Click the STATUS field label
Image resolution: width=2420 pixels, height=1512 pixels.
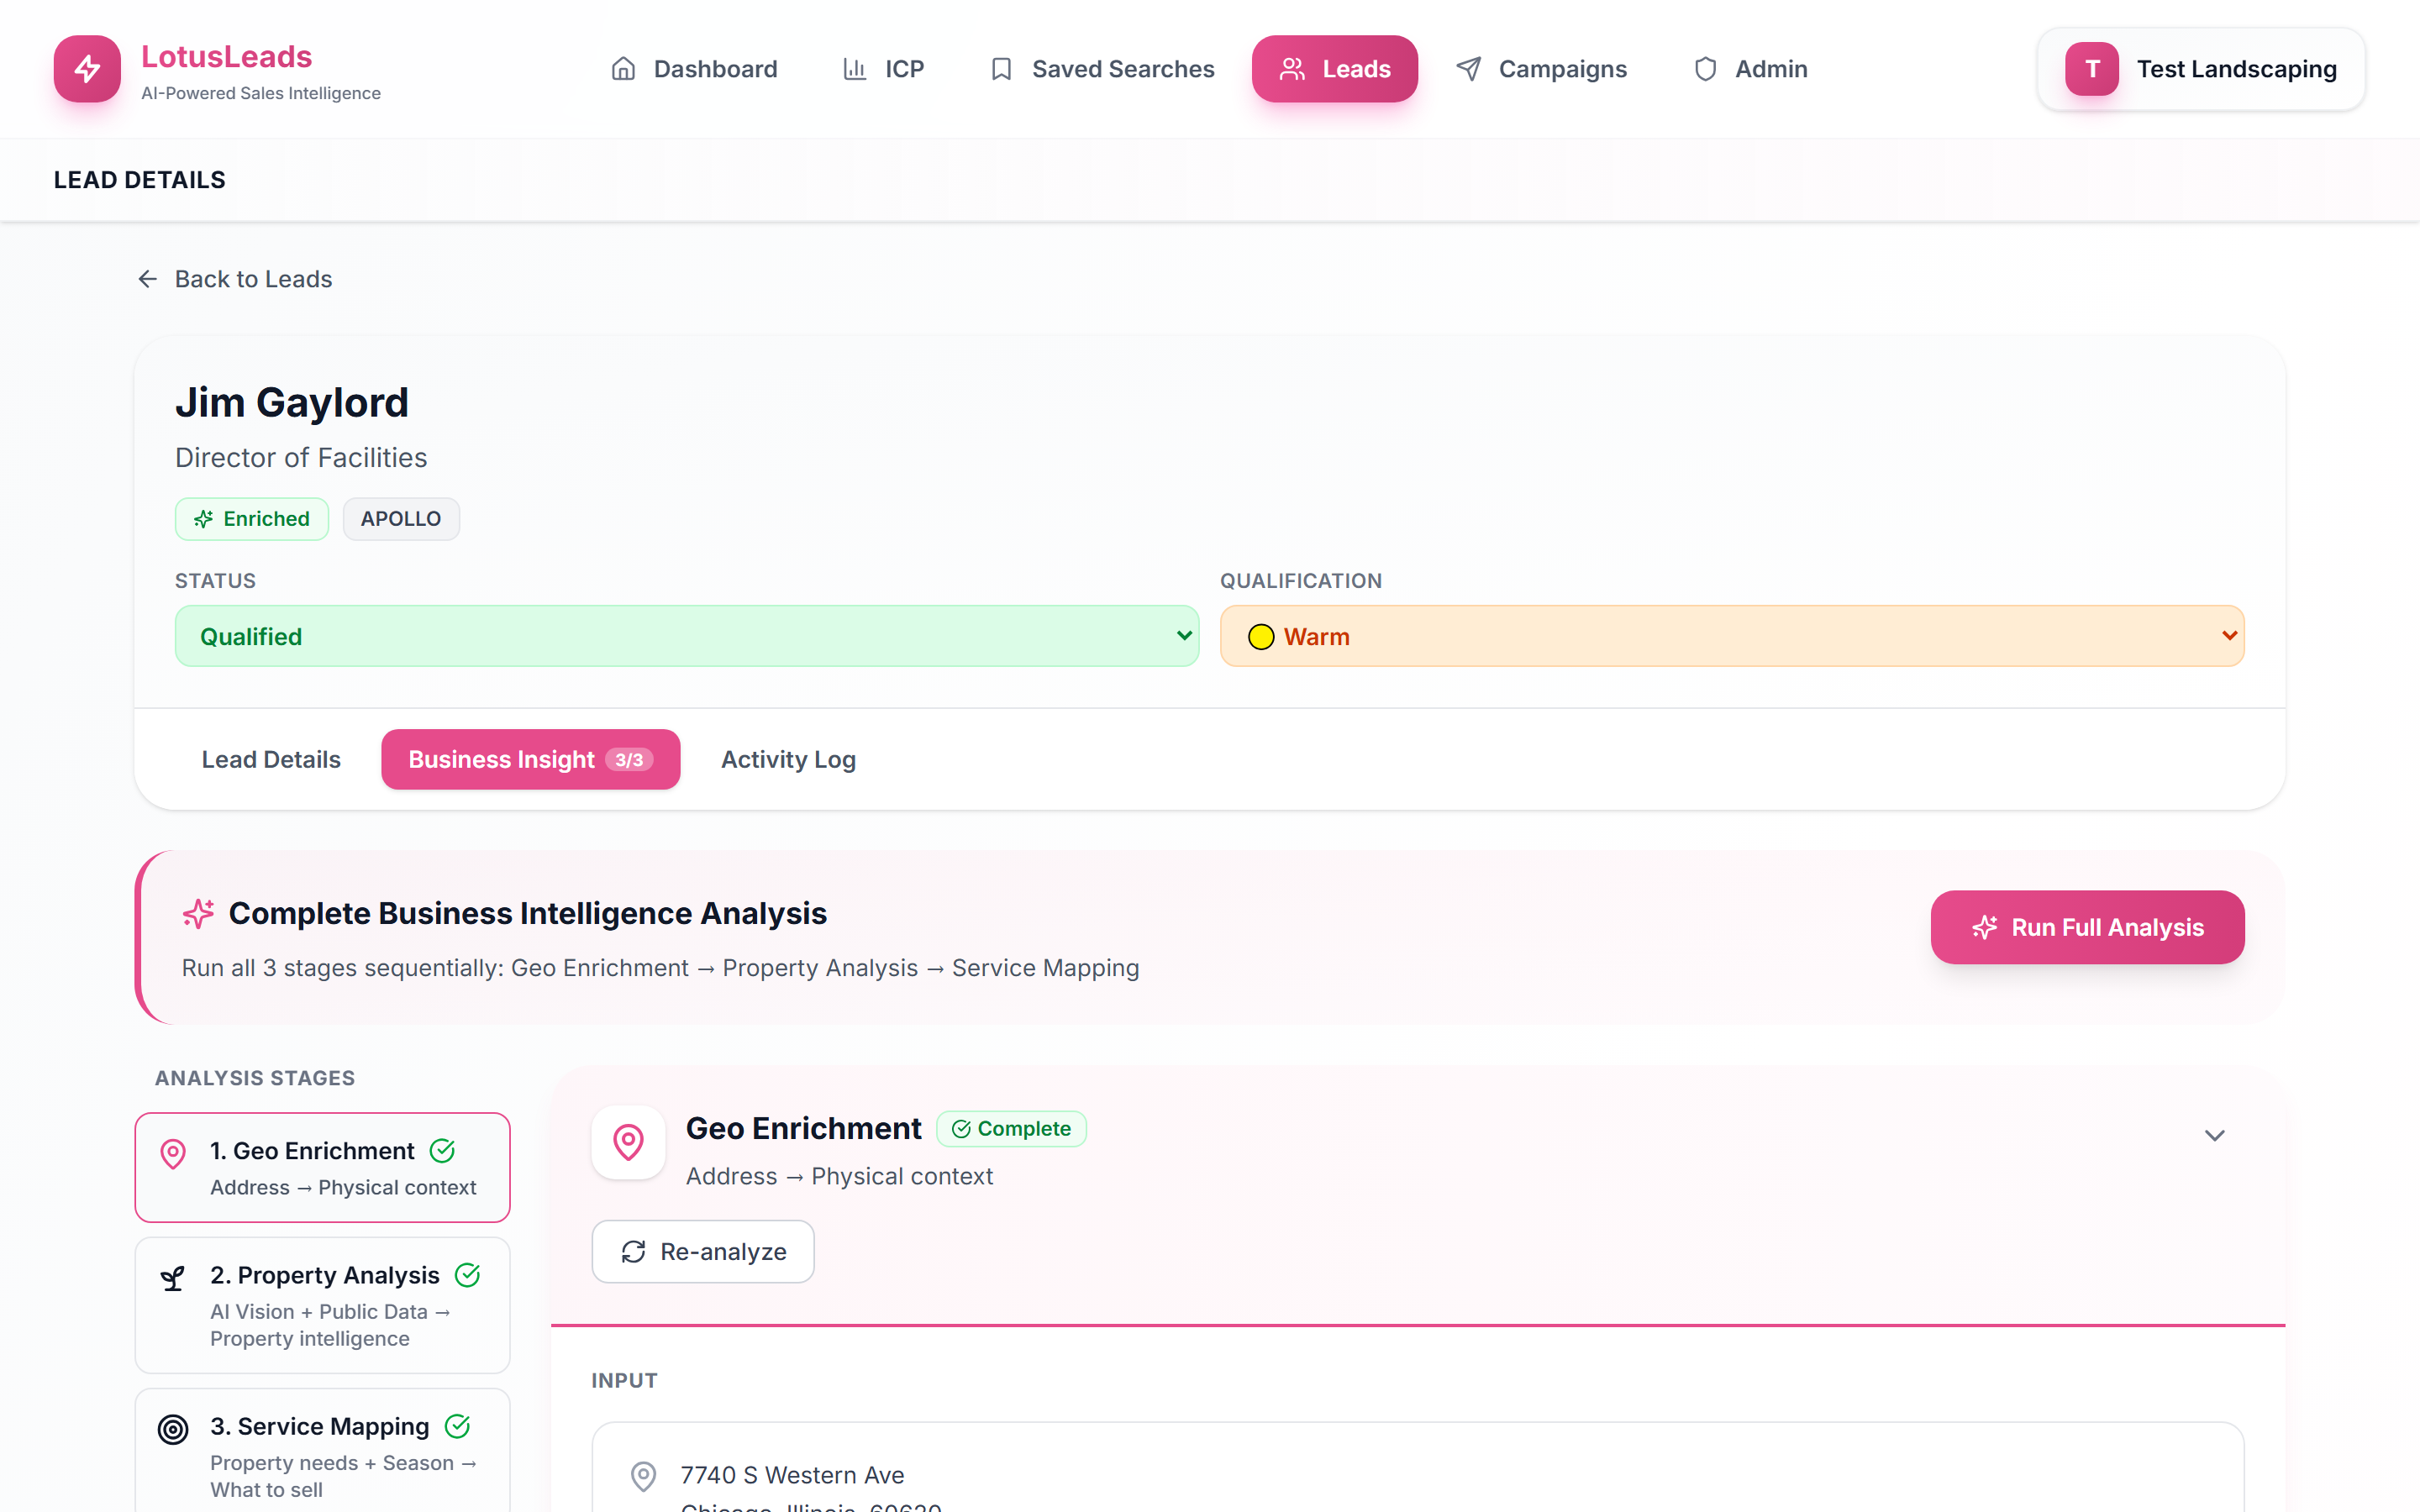click(215, 581)
